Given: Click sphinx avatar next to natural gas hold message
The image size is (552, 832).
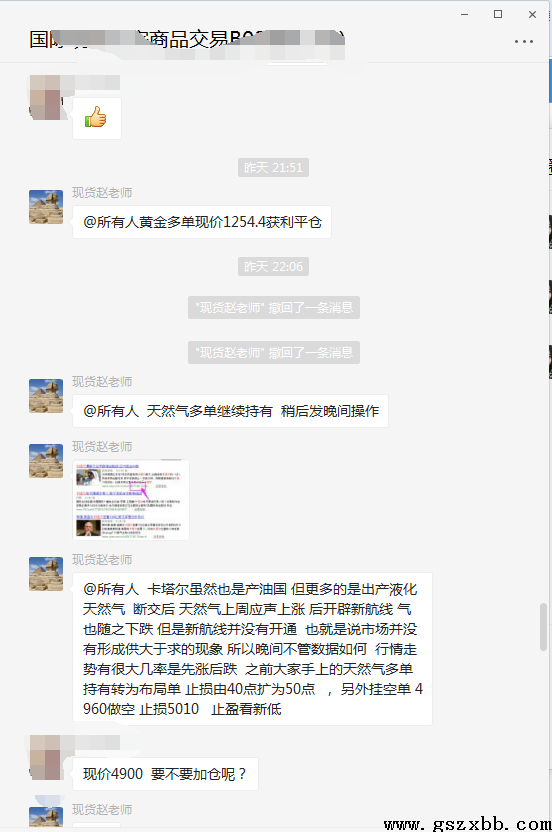Looking at the screenshot, I should (46, 396).
